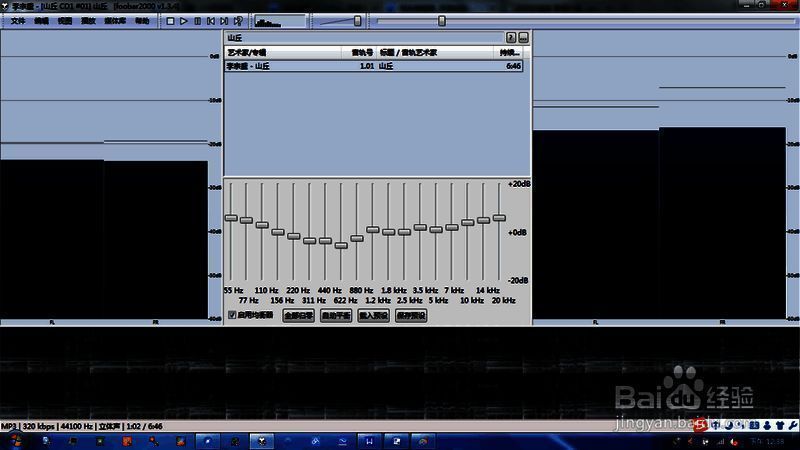Click the 20 kHz equalizer slider handle
Image resolution: width=800 pixels, height=450 pixels.
pos(499,217)
